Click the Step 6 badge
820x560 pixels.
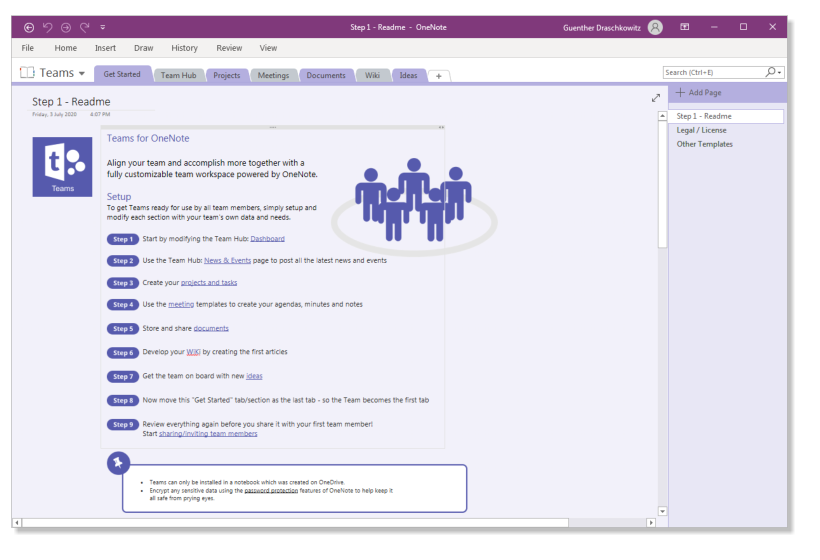pyautogui.click(x=123, y=352)
